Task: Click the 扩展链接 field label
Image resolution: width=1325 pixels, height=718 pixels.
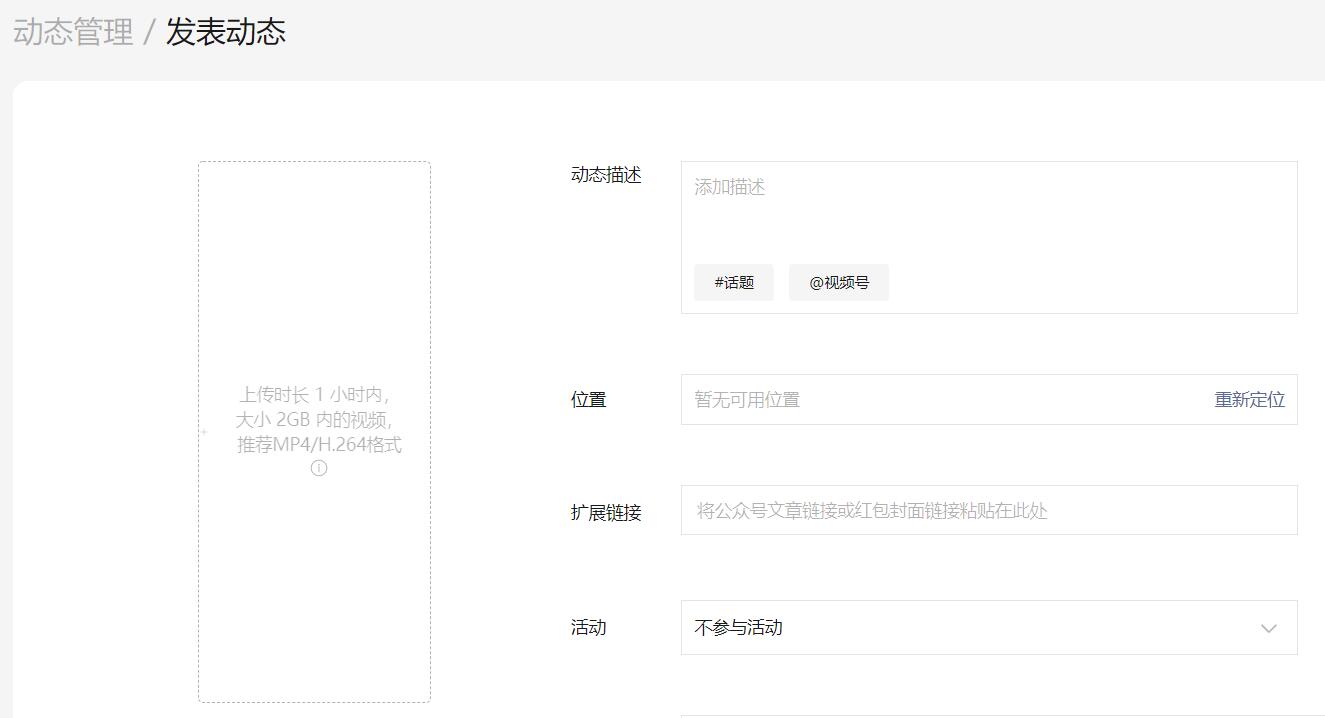Action: coord(606,513)
